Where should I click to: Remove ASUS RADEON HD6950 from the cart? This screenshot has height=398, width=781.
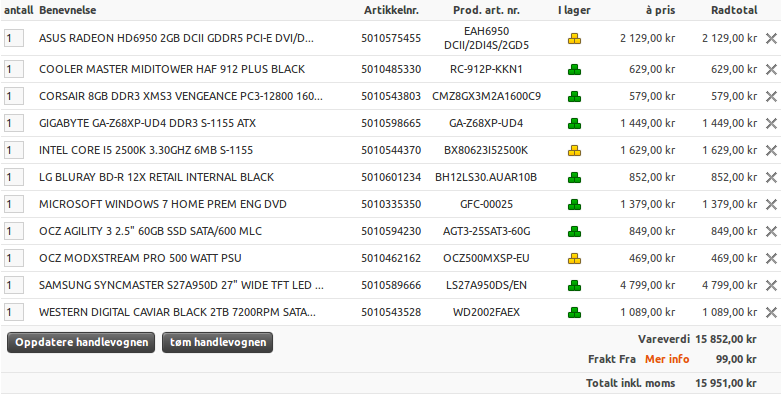pos(771,38)
